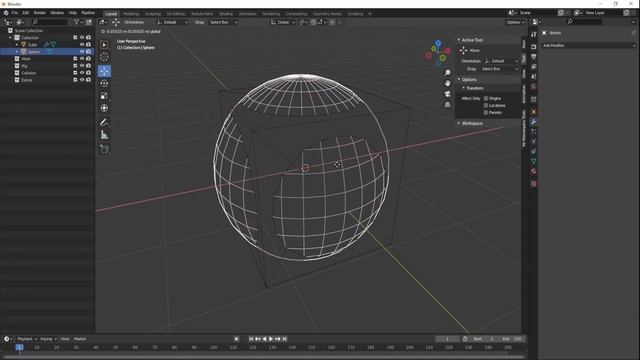Click the play animation button
640x360 pixels.
point(271,339)
